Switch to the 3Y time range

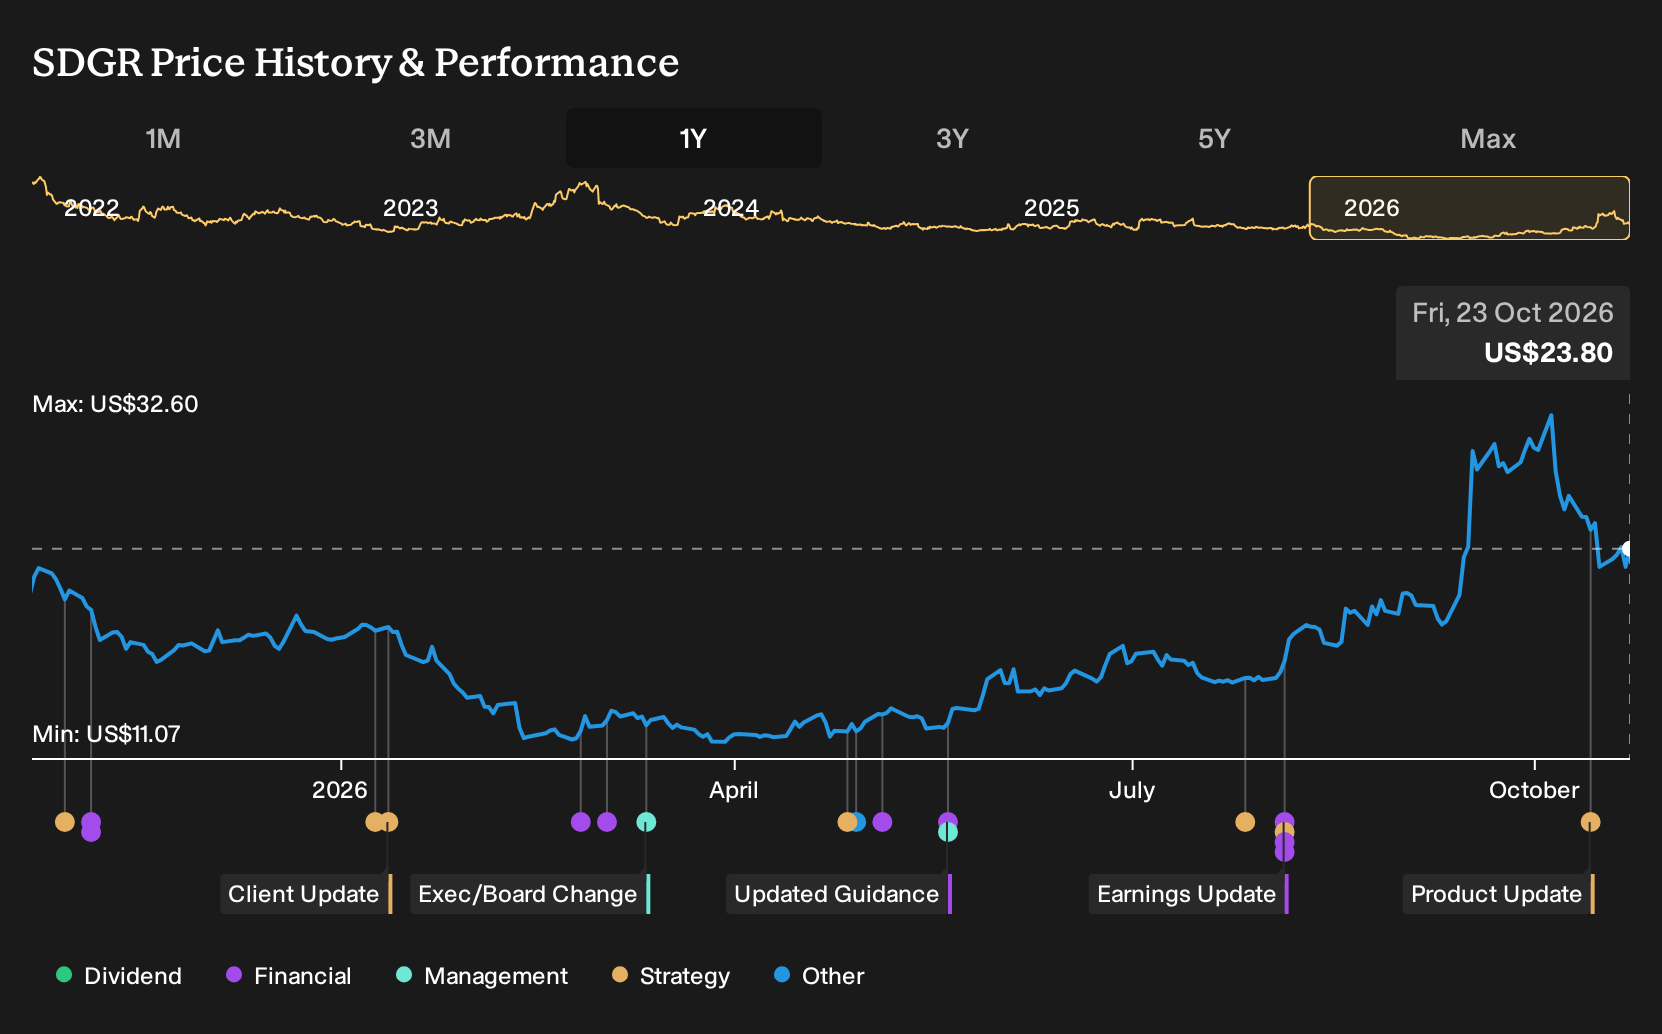(x=952, y=138)
